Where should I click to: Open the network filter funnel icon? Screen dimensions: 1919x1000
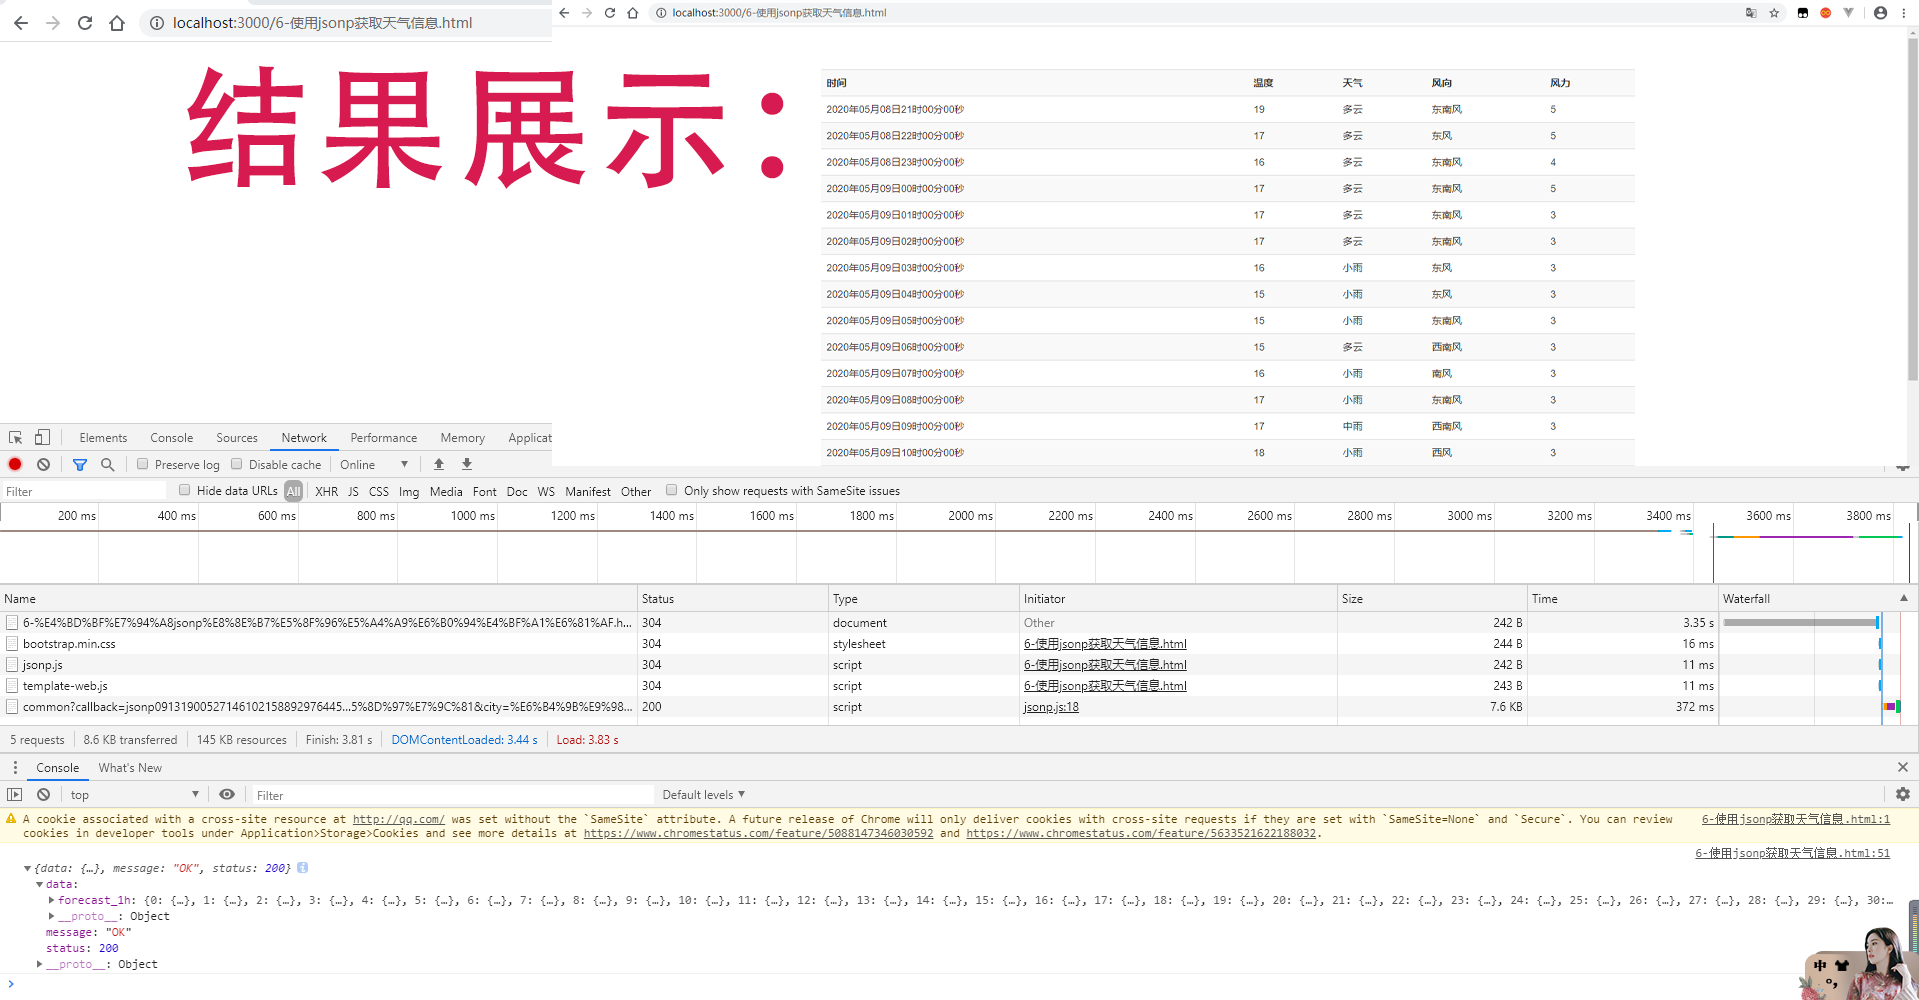pos(80,464)
